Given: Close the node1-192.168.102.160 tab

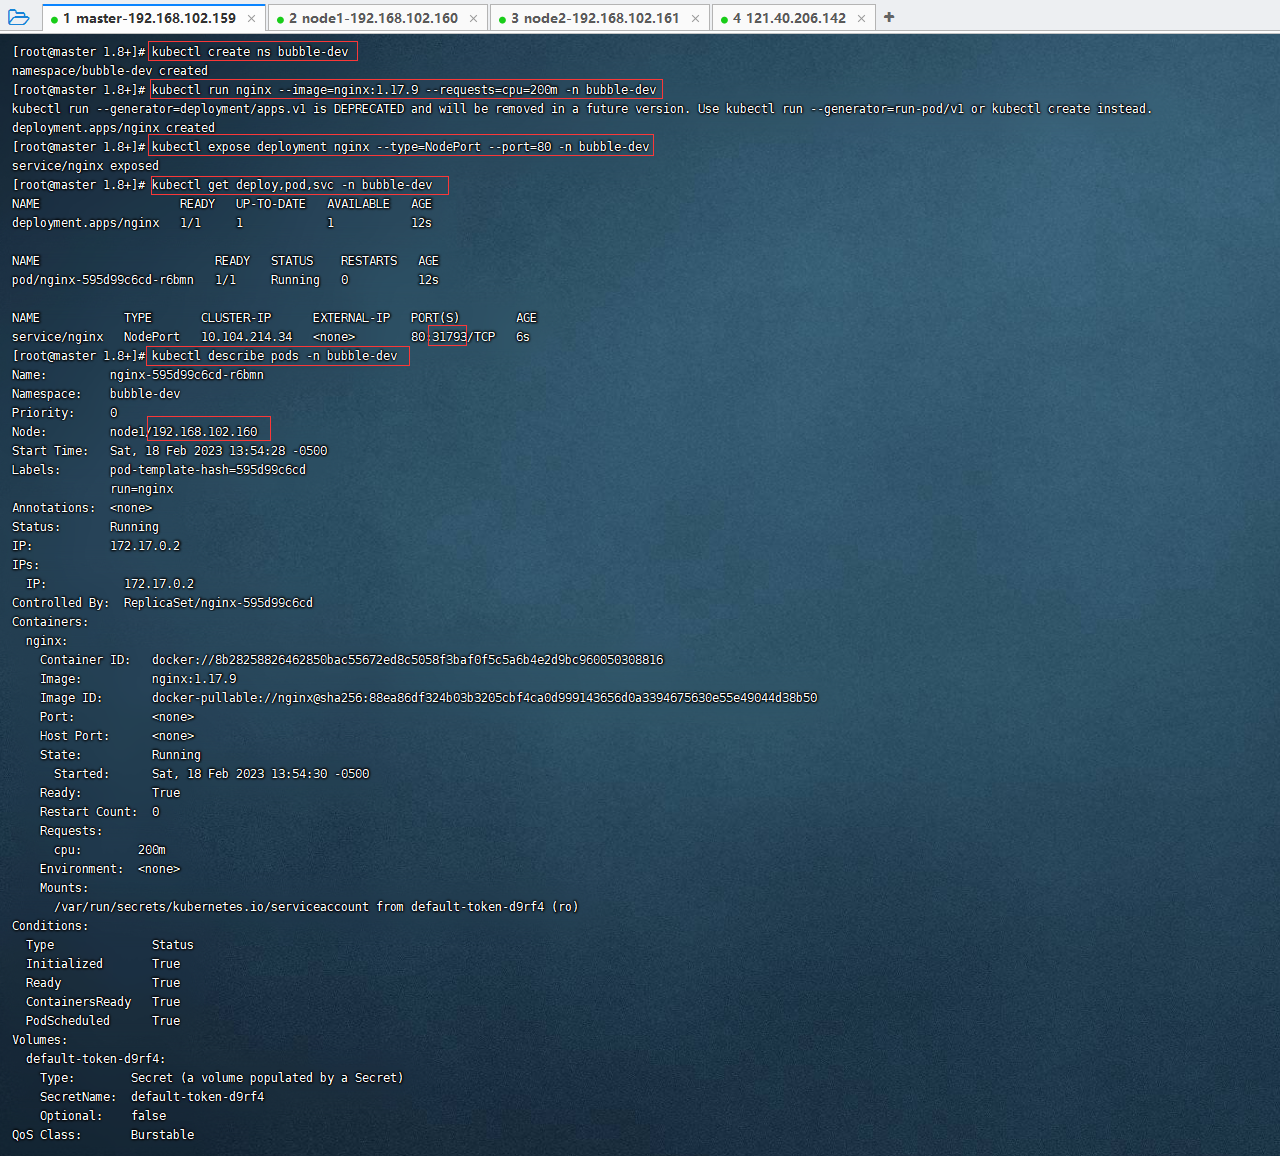Looking at the screenshot, I should click(473, 18).
